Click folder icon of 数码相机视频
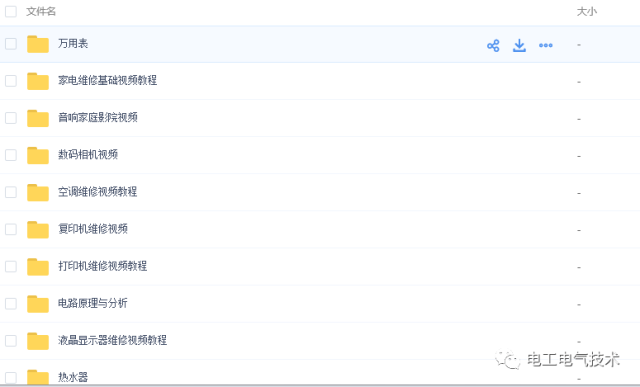Viewport: 640px width, 387px height. click(38, 155)
